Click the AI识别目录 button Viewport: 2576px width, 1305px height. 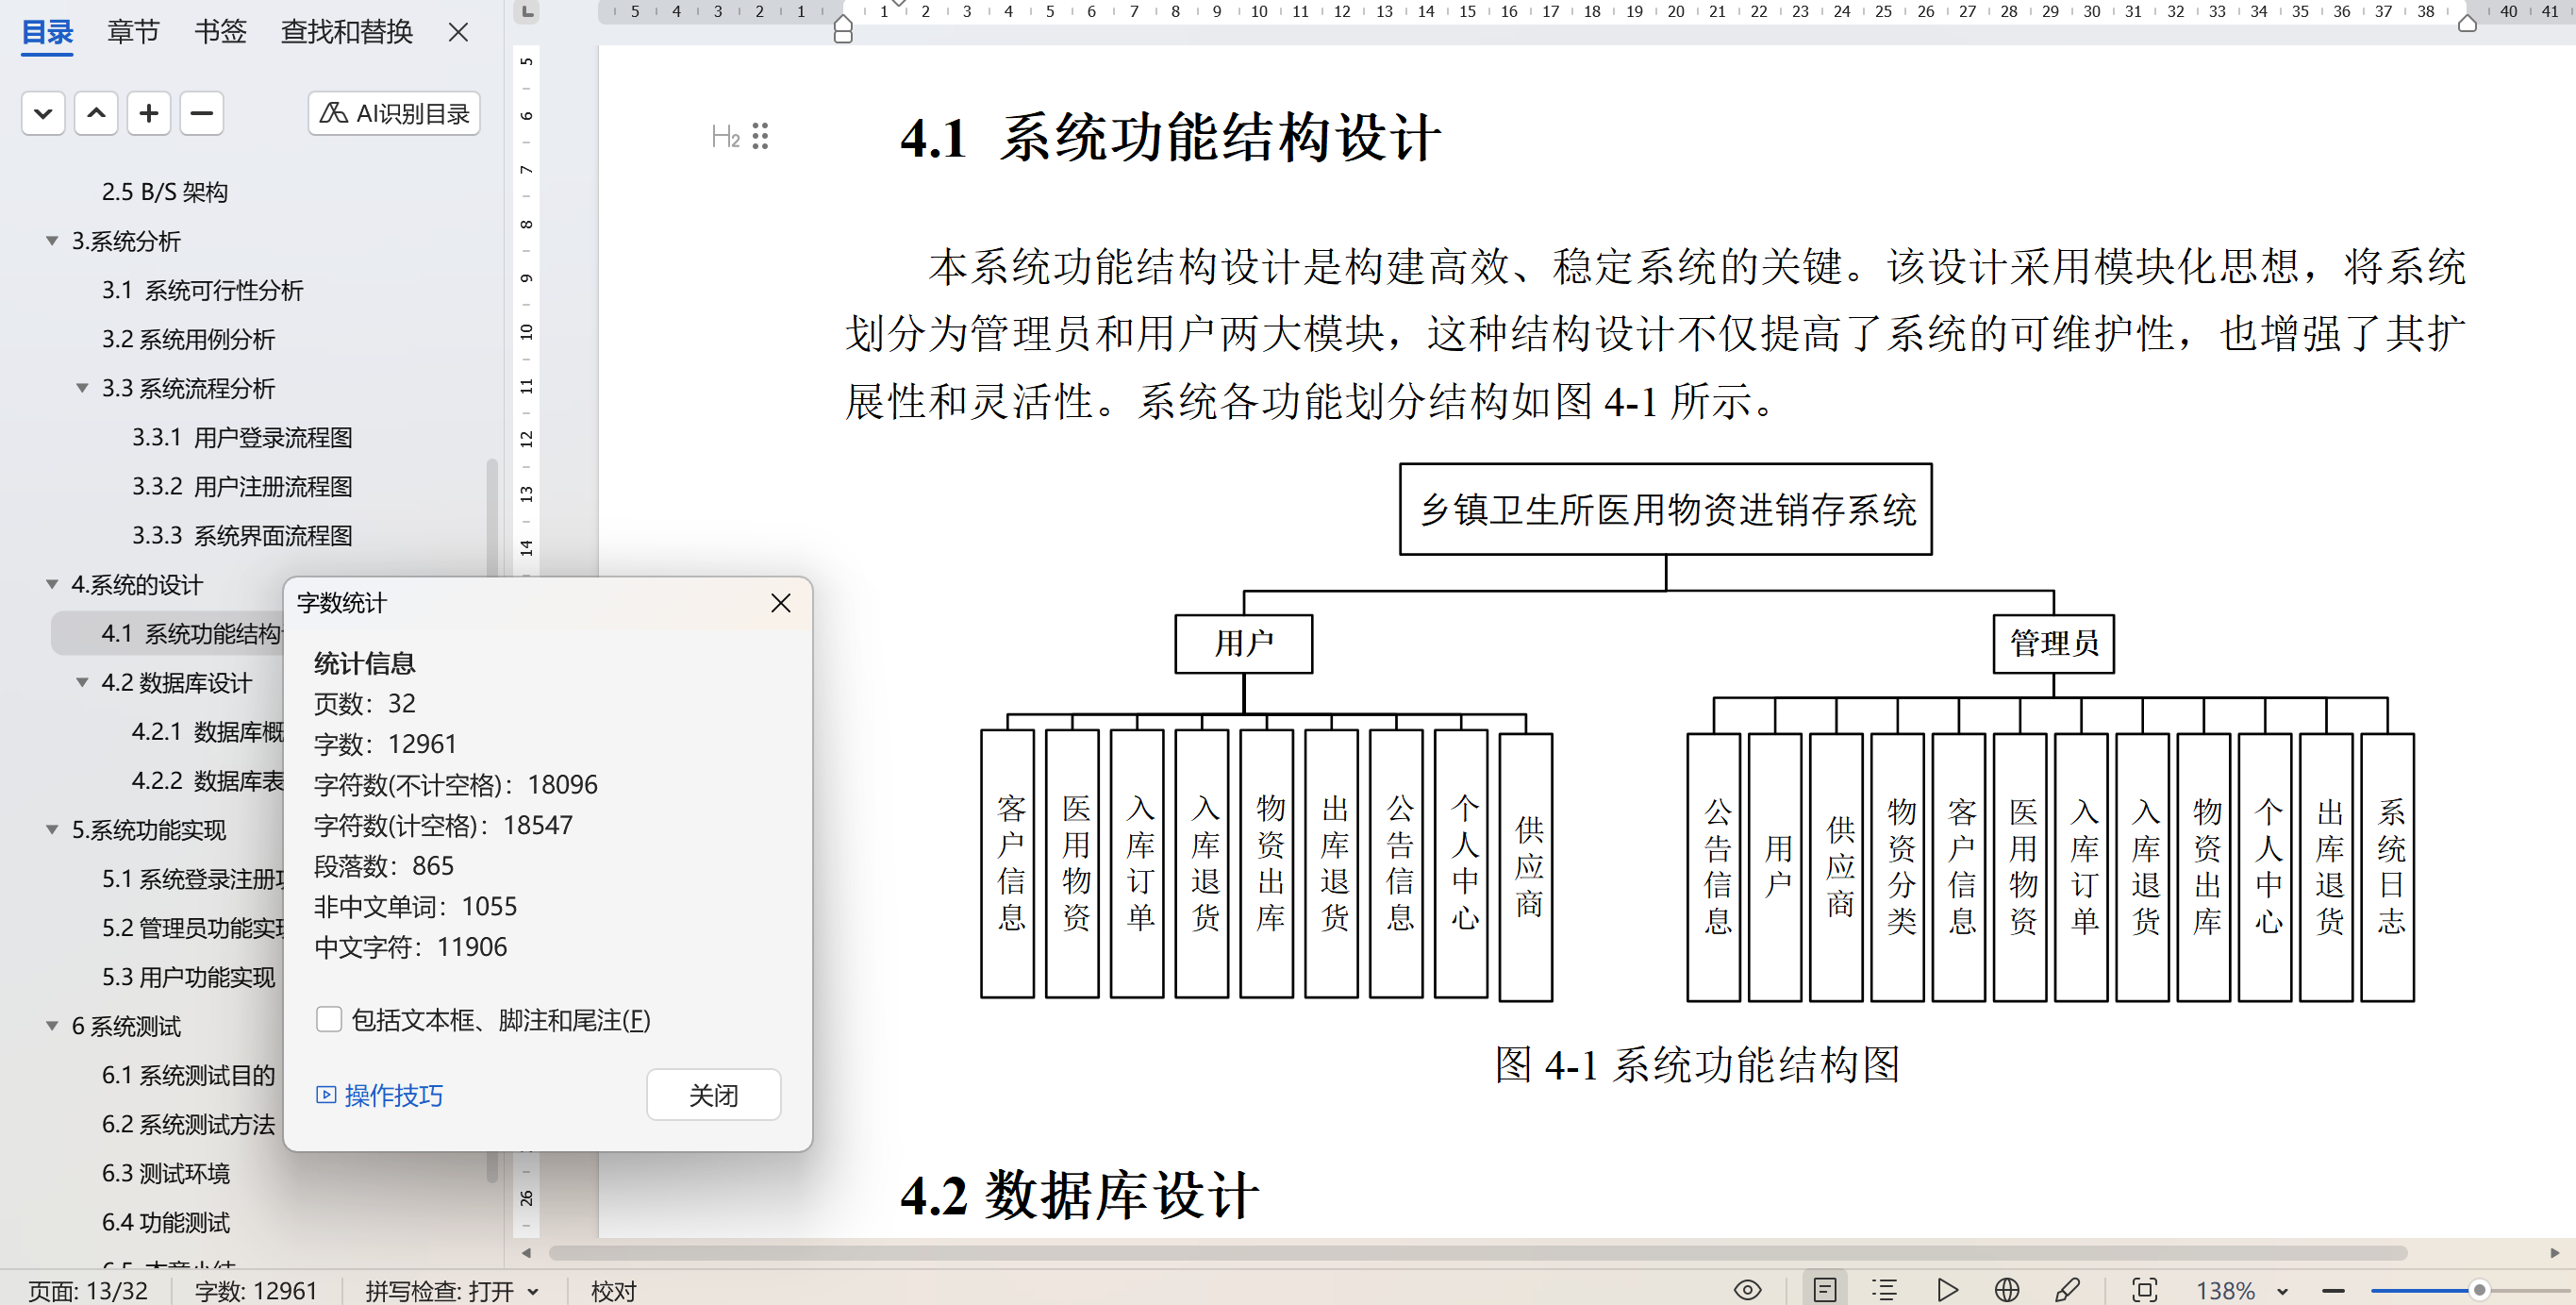pyautogui.click(x=394, y=113)
